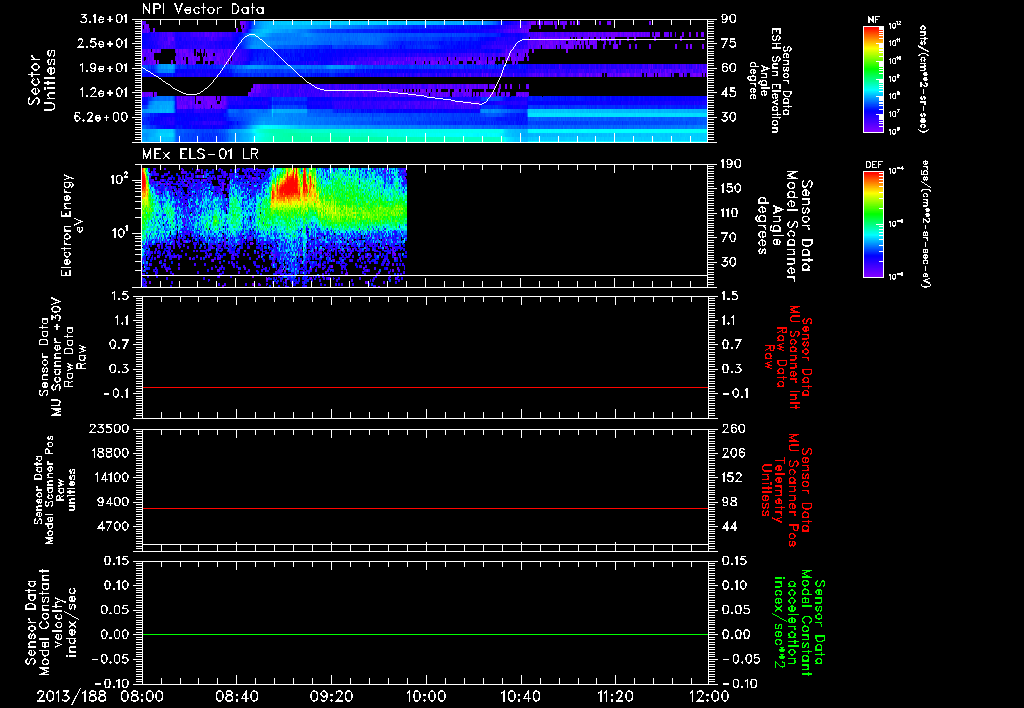The height and width of the screenshot is (708, 1024).
Task: Click the 75 degree elevation tick label
Action: (729, 43)
